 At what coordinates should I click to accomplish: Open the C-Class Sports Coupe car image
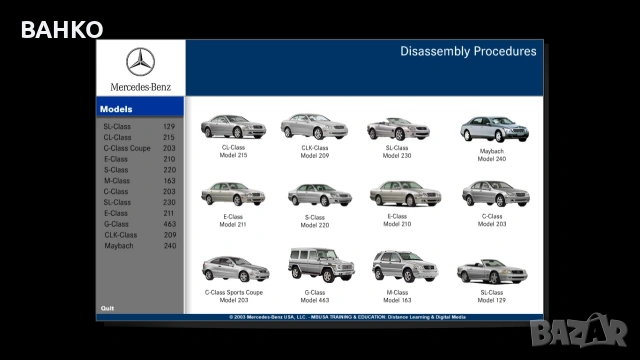click(x=236, y=269)
